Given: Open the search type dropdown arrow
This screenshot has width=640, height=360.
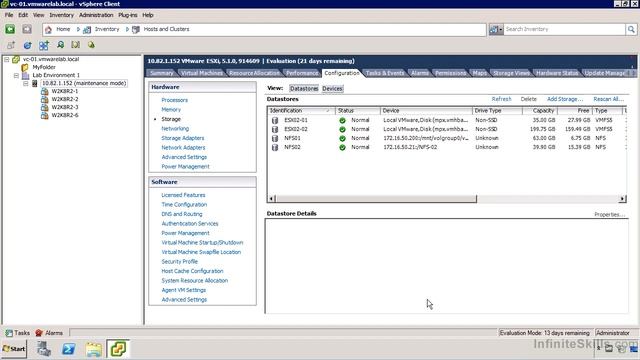Looking at the screenshot, I should 501,29.
